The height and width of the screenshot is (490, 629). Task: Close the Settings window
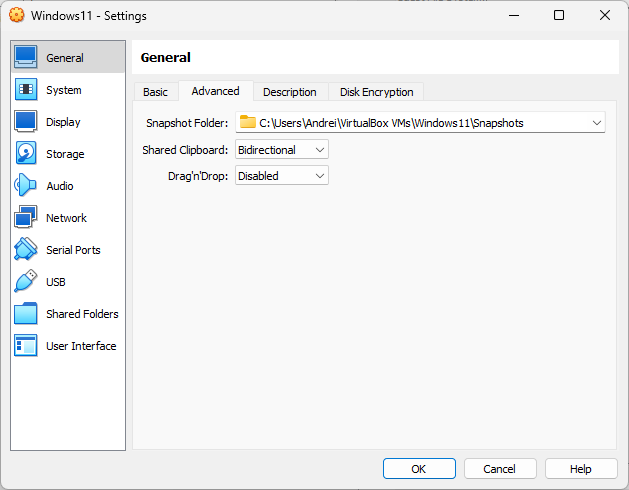pos(605,15)
